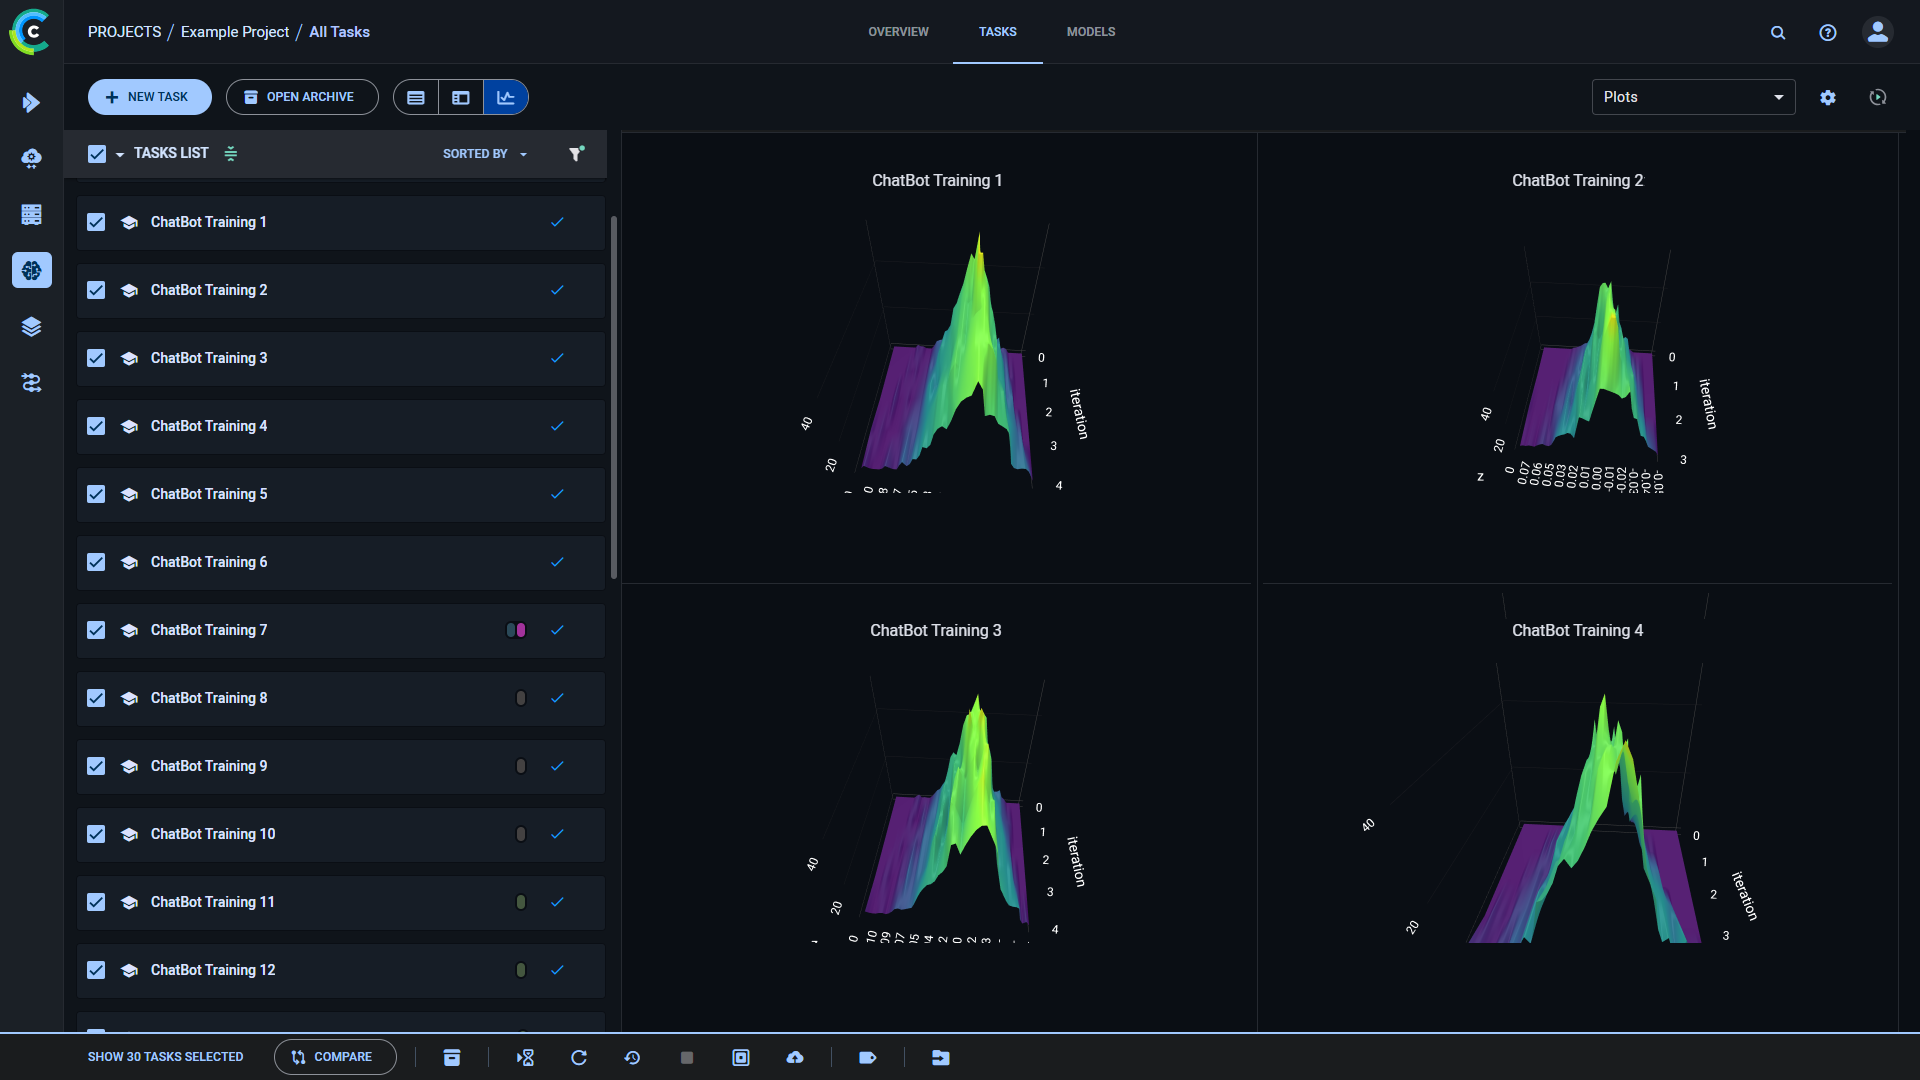Toggle the select-all checkbox in Tasks List
1920x1080 pixels.
pyautogui.click(x=97, y=153)
